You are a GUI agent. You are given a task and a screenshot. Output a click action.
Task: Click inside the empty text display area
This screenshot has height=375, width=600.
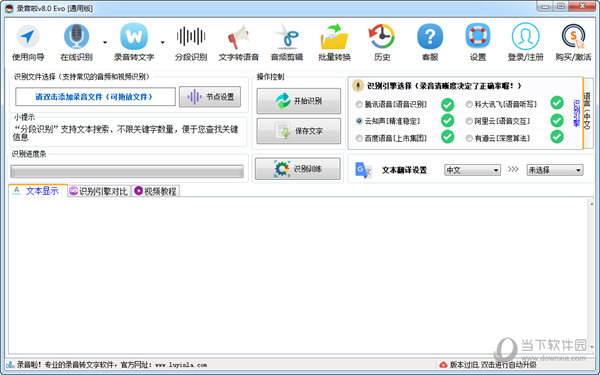point(298,276)
